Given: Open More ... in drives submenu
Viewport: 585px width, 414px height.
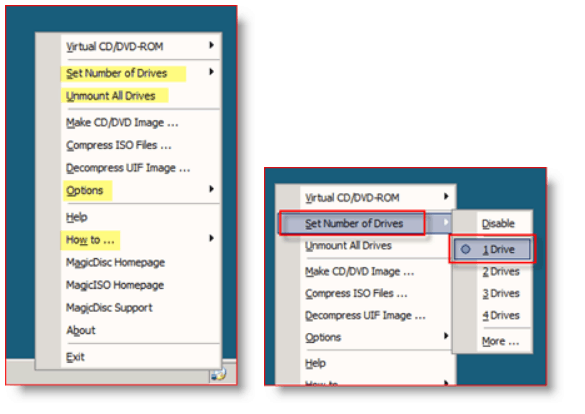Looking at the screenshot, I should coord(500,341).
